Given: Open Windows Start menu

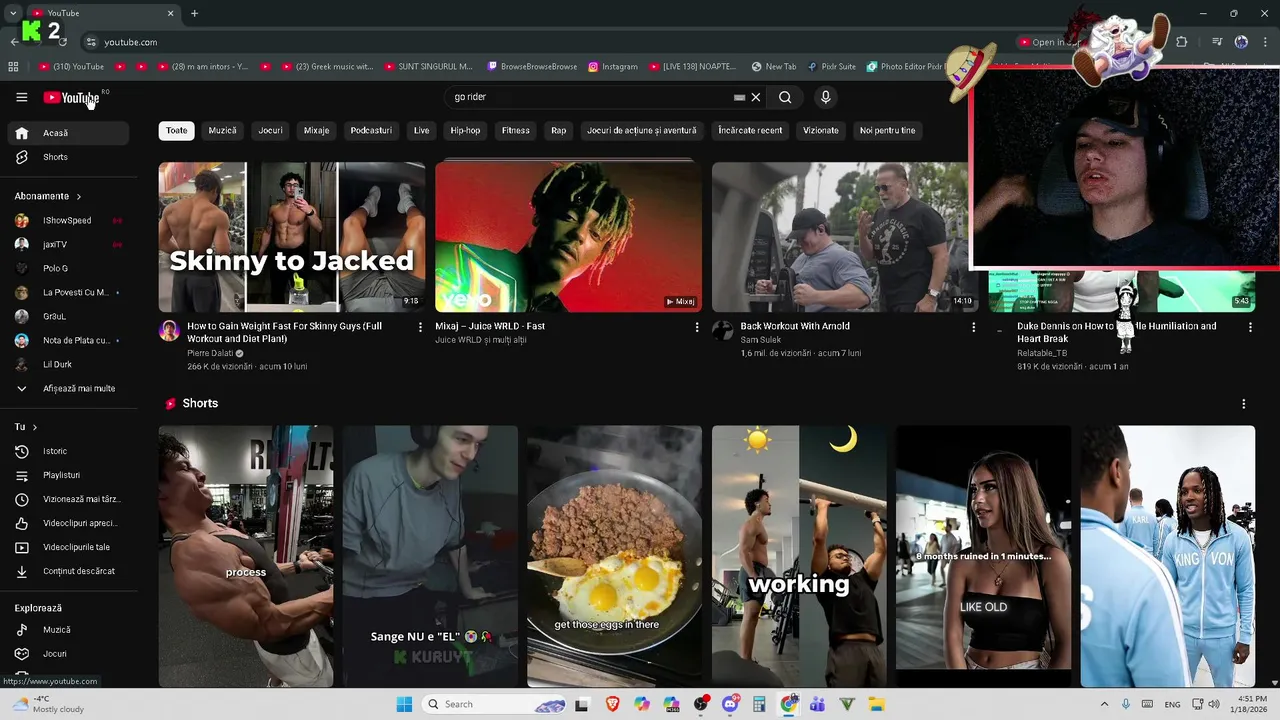Looking at the screenshot, I should coord(404,704).
